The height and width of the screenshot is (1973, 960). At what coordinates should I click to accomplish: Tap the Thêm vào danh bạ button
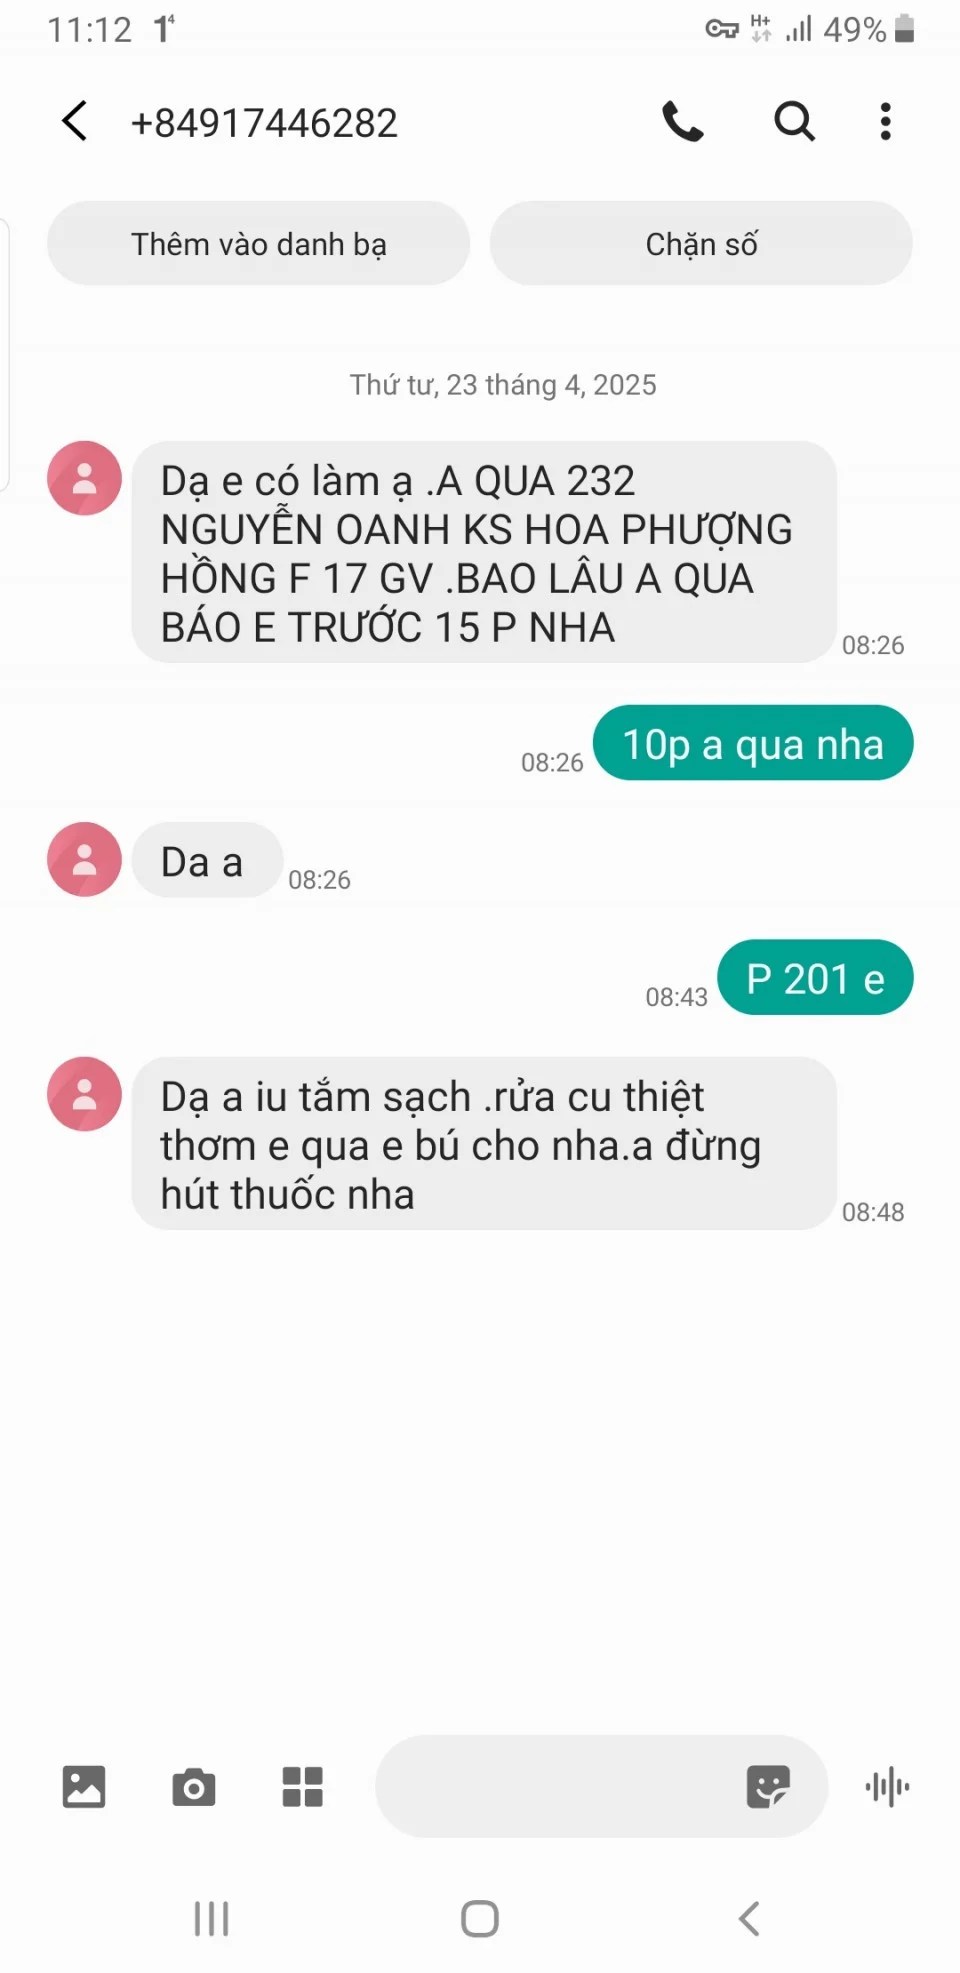point(259,243)
